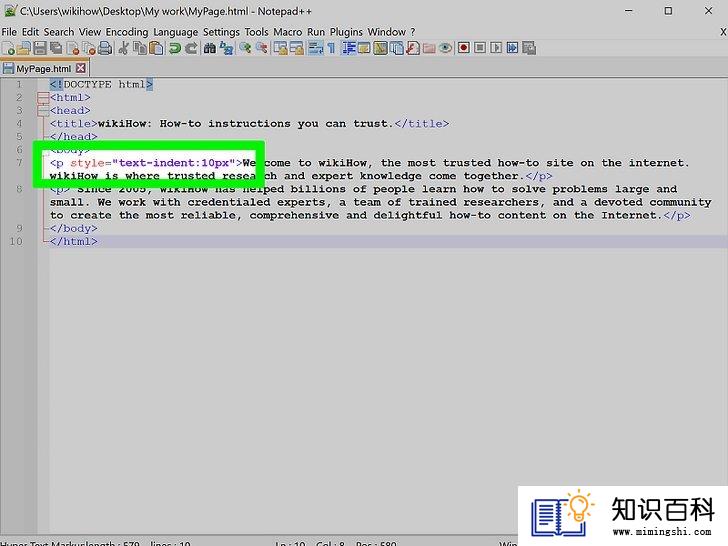Open the Run menu
728x546 pixels.
point(316,32)
